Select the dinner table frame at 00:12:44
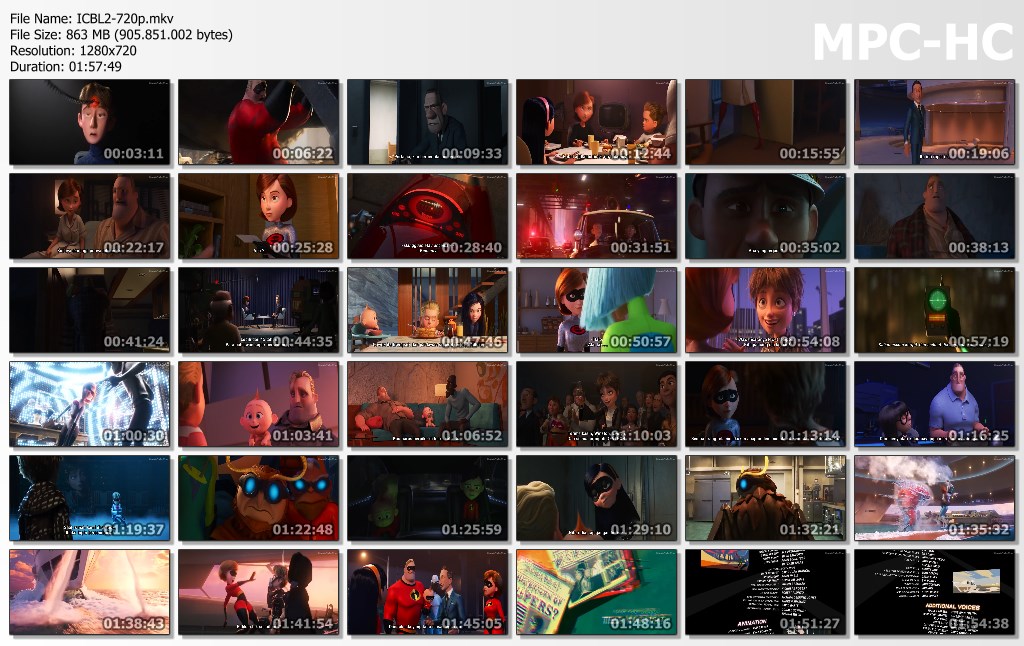Screen dimensions: 1024x646 click(x=596, y=122)
